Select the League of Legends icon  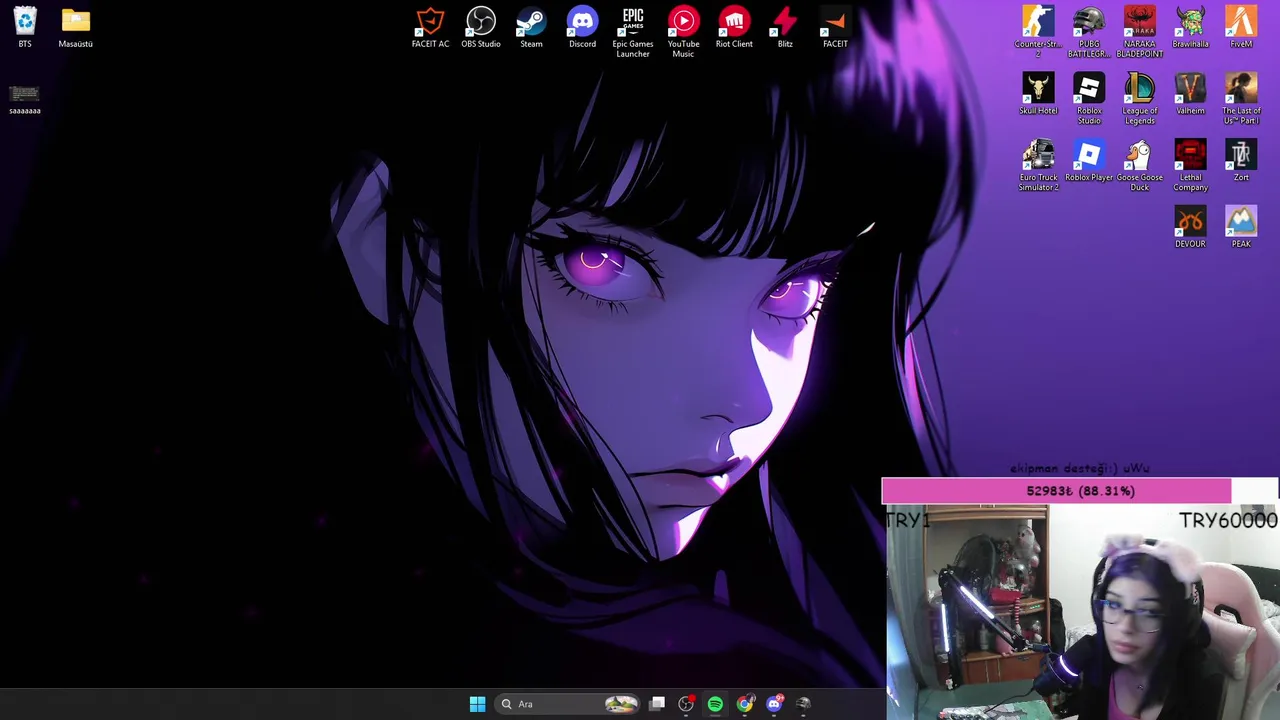[1140, 99]
